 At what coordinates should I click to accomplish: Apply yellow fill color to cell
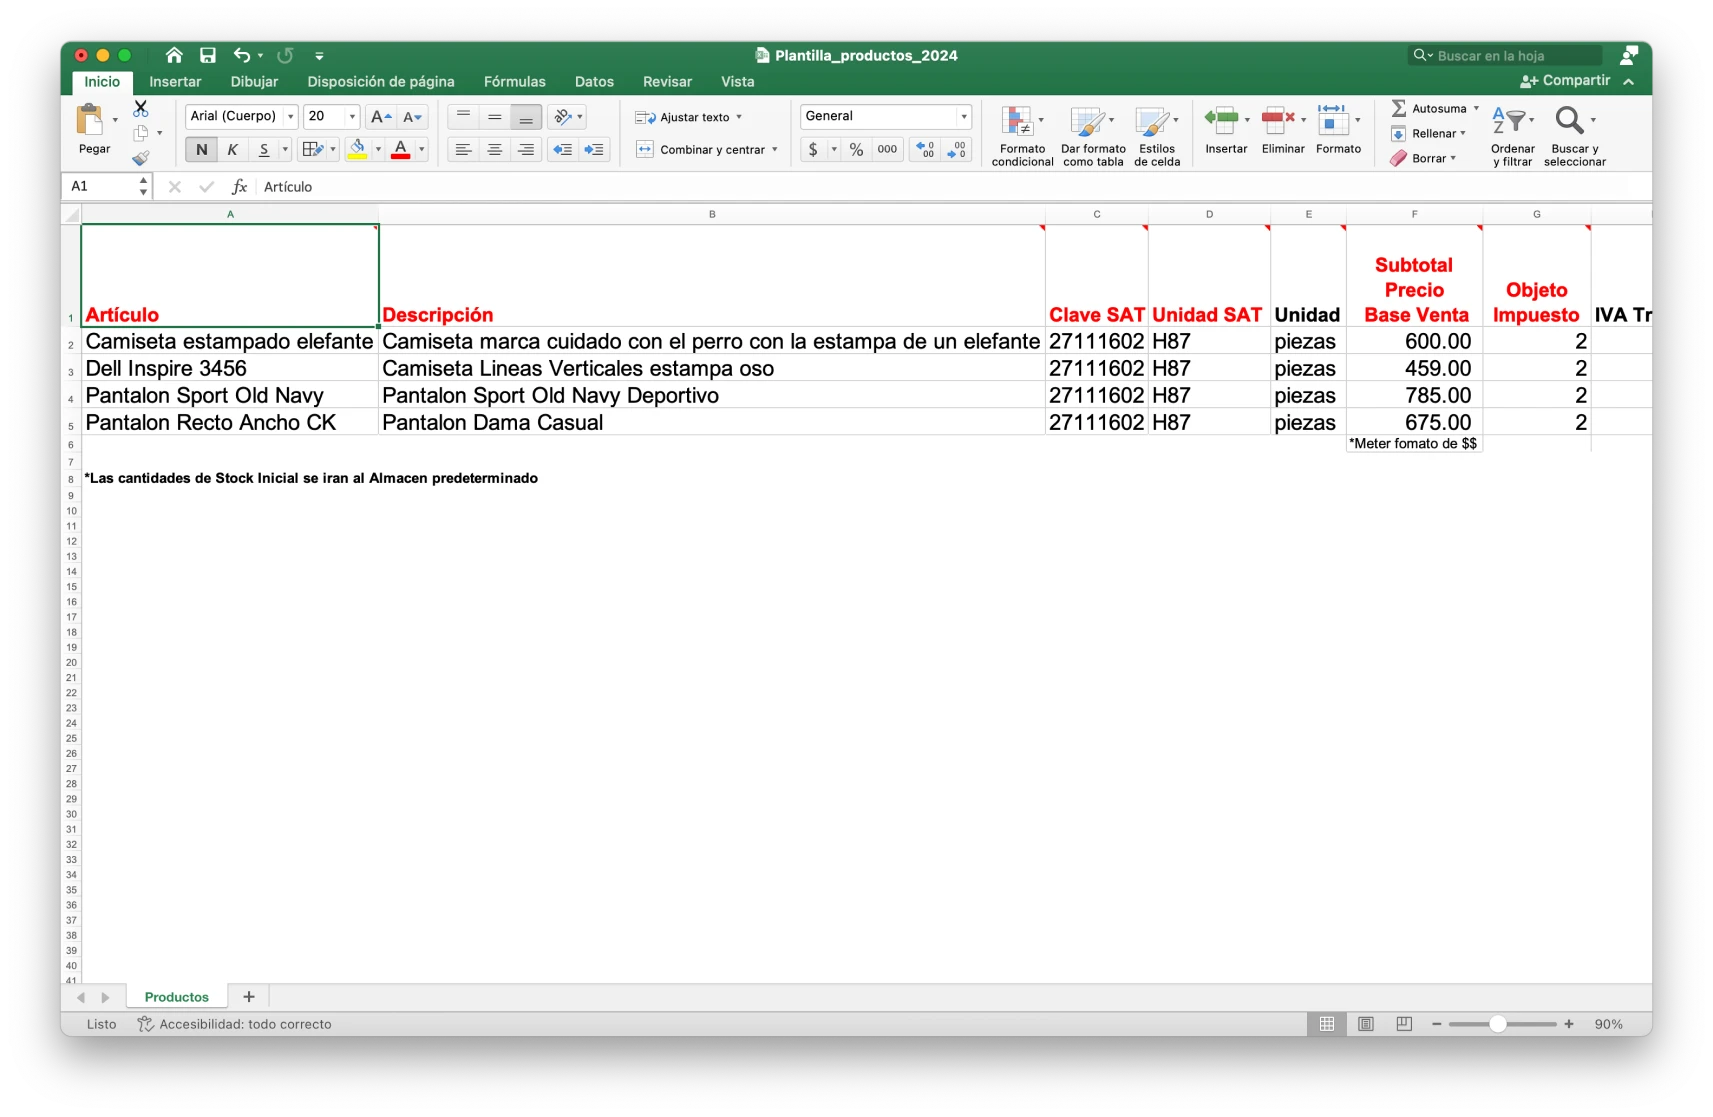(x=357, y=149)
